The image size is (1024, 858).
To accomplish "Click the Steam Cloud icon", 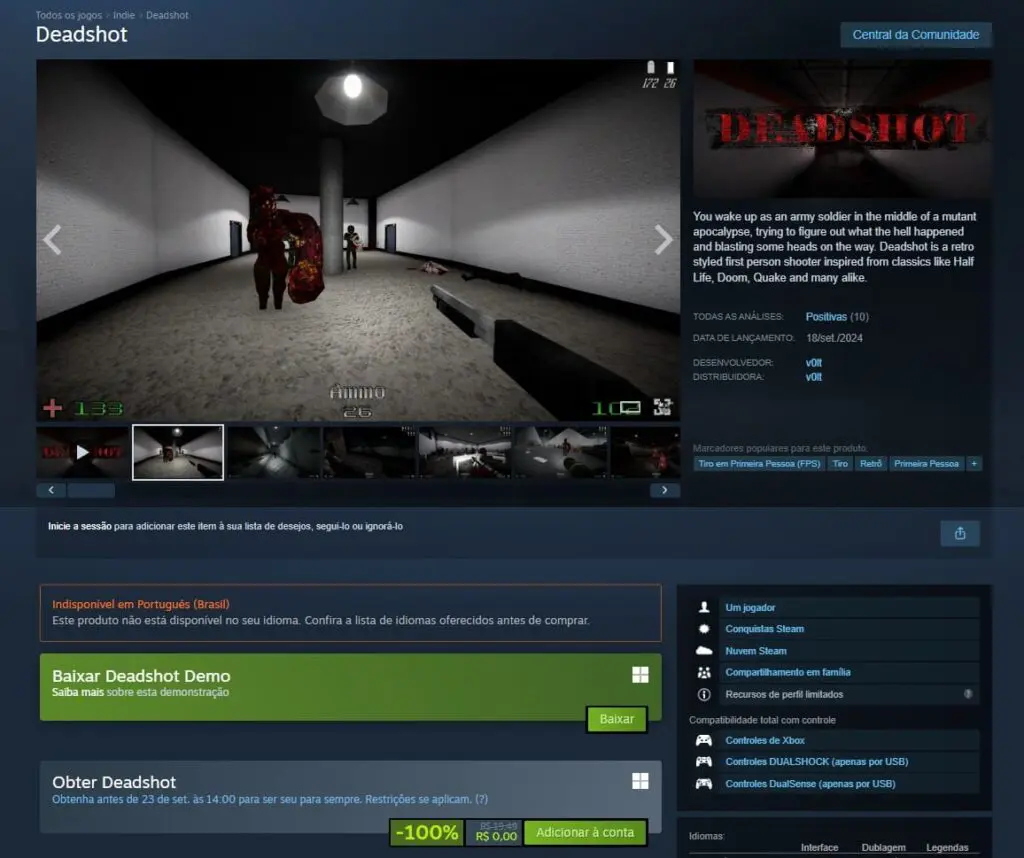I will click(704, 651).
